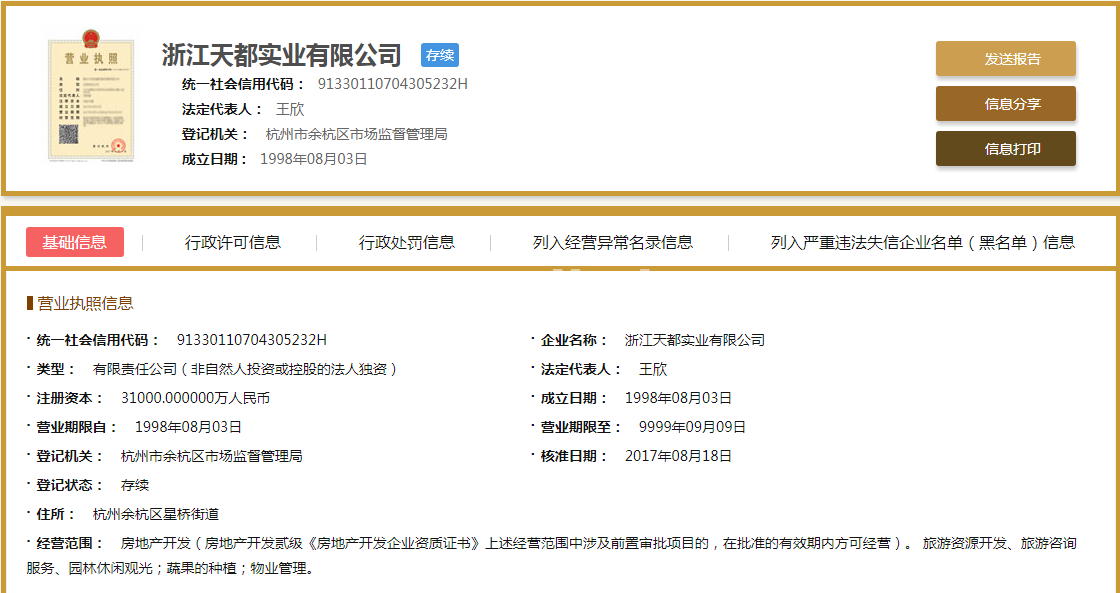The image size is (1120, 593).
Task: Click the 信息打印 button
Action: (x=1006, y=149)
